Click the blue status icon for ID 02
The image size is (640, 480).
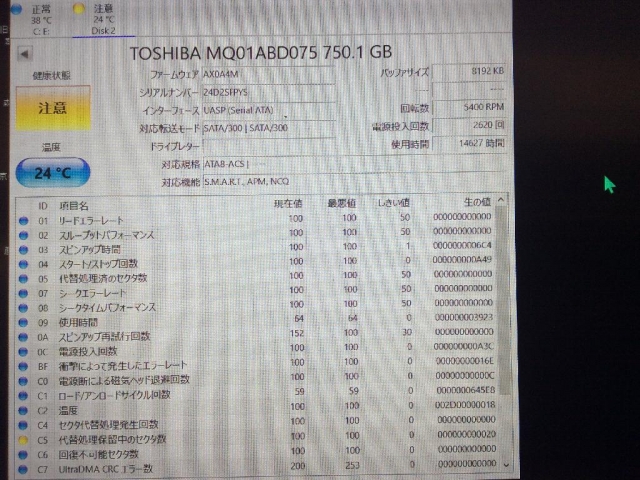(24, 236)
